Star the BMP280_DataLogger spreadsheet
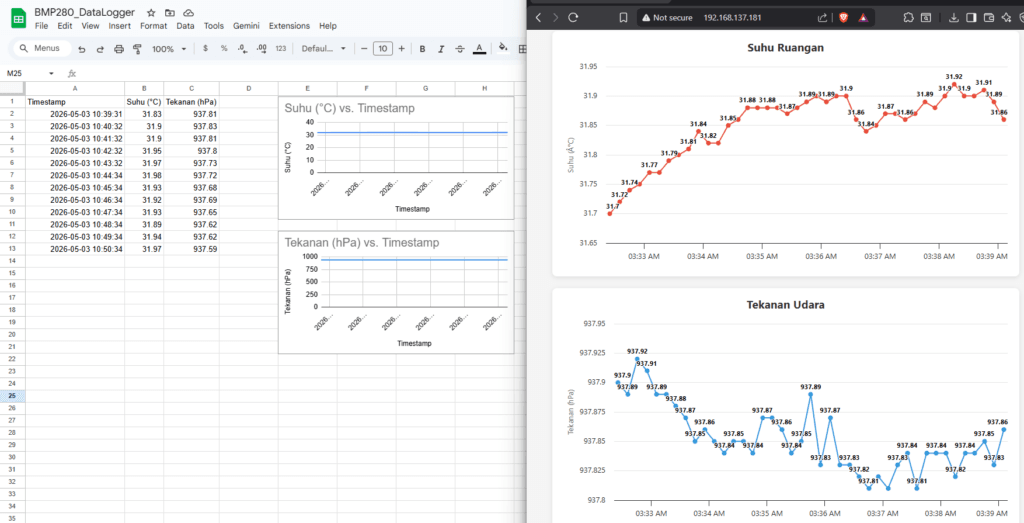Screen dimensions: 1024x523 (x=151, y=12)
